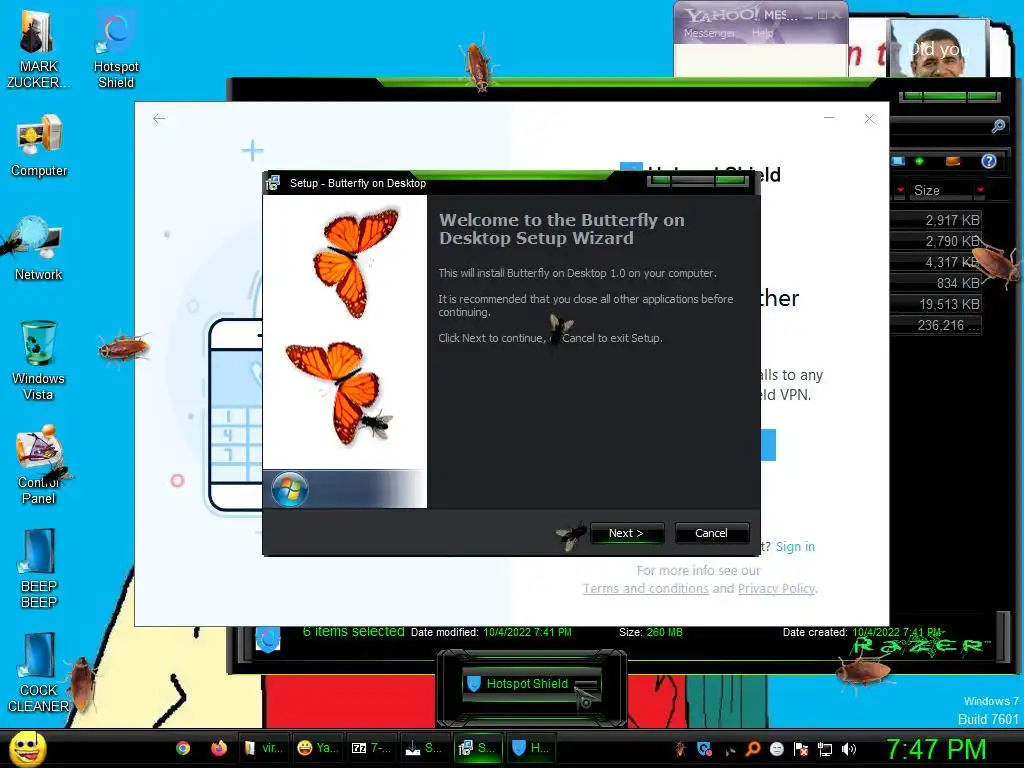Click the shield tray icon in taskbar
Image resolution: width=1024 pixels, height=768 pixels.
[x=705, y=749]
